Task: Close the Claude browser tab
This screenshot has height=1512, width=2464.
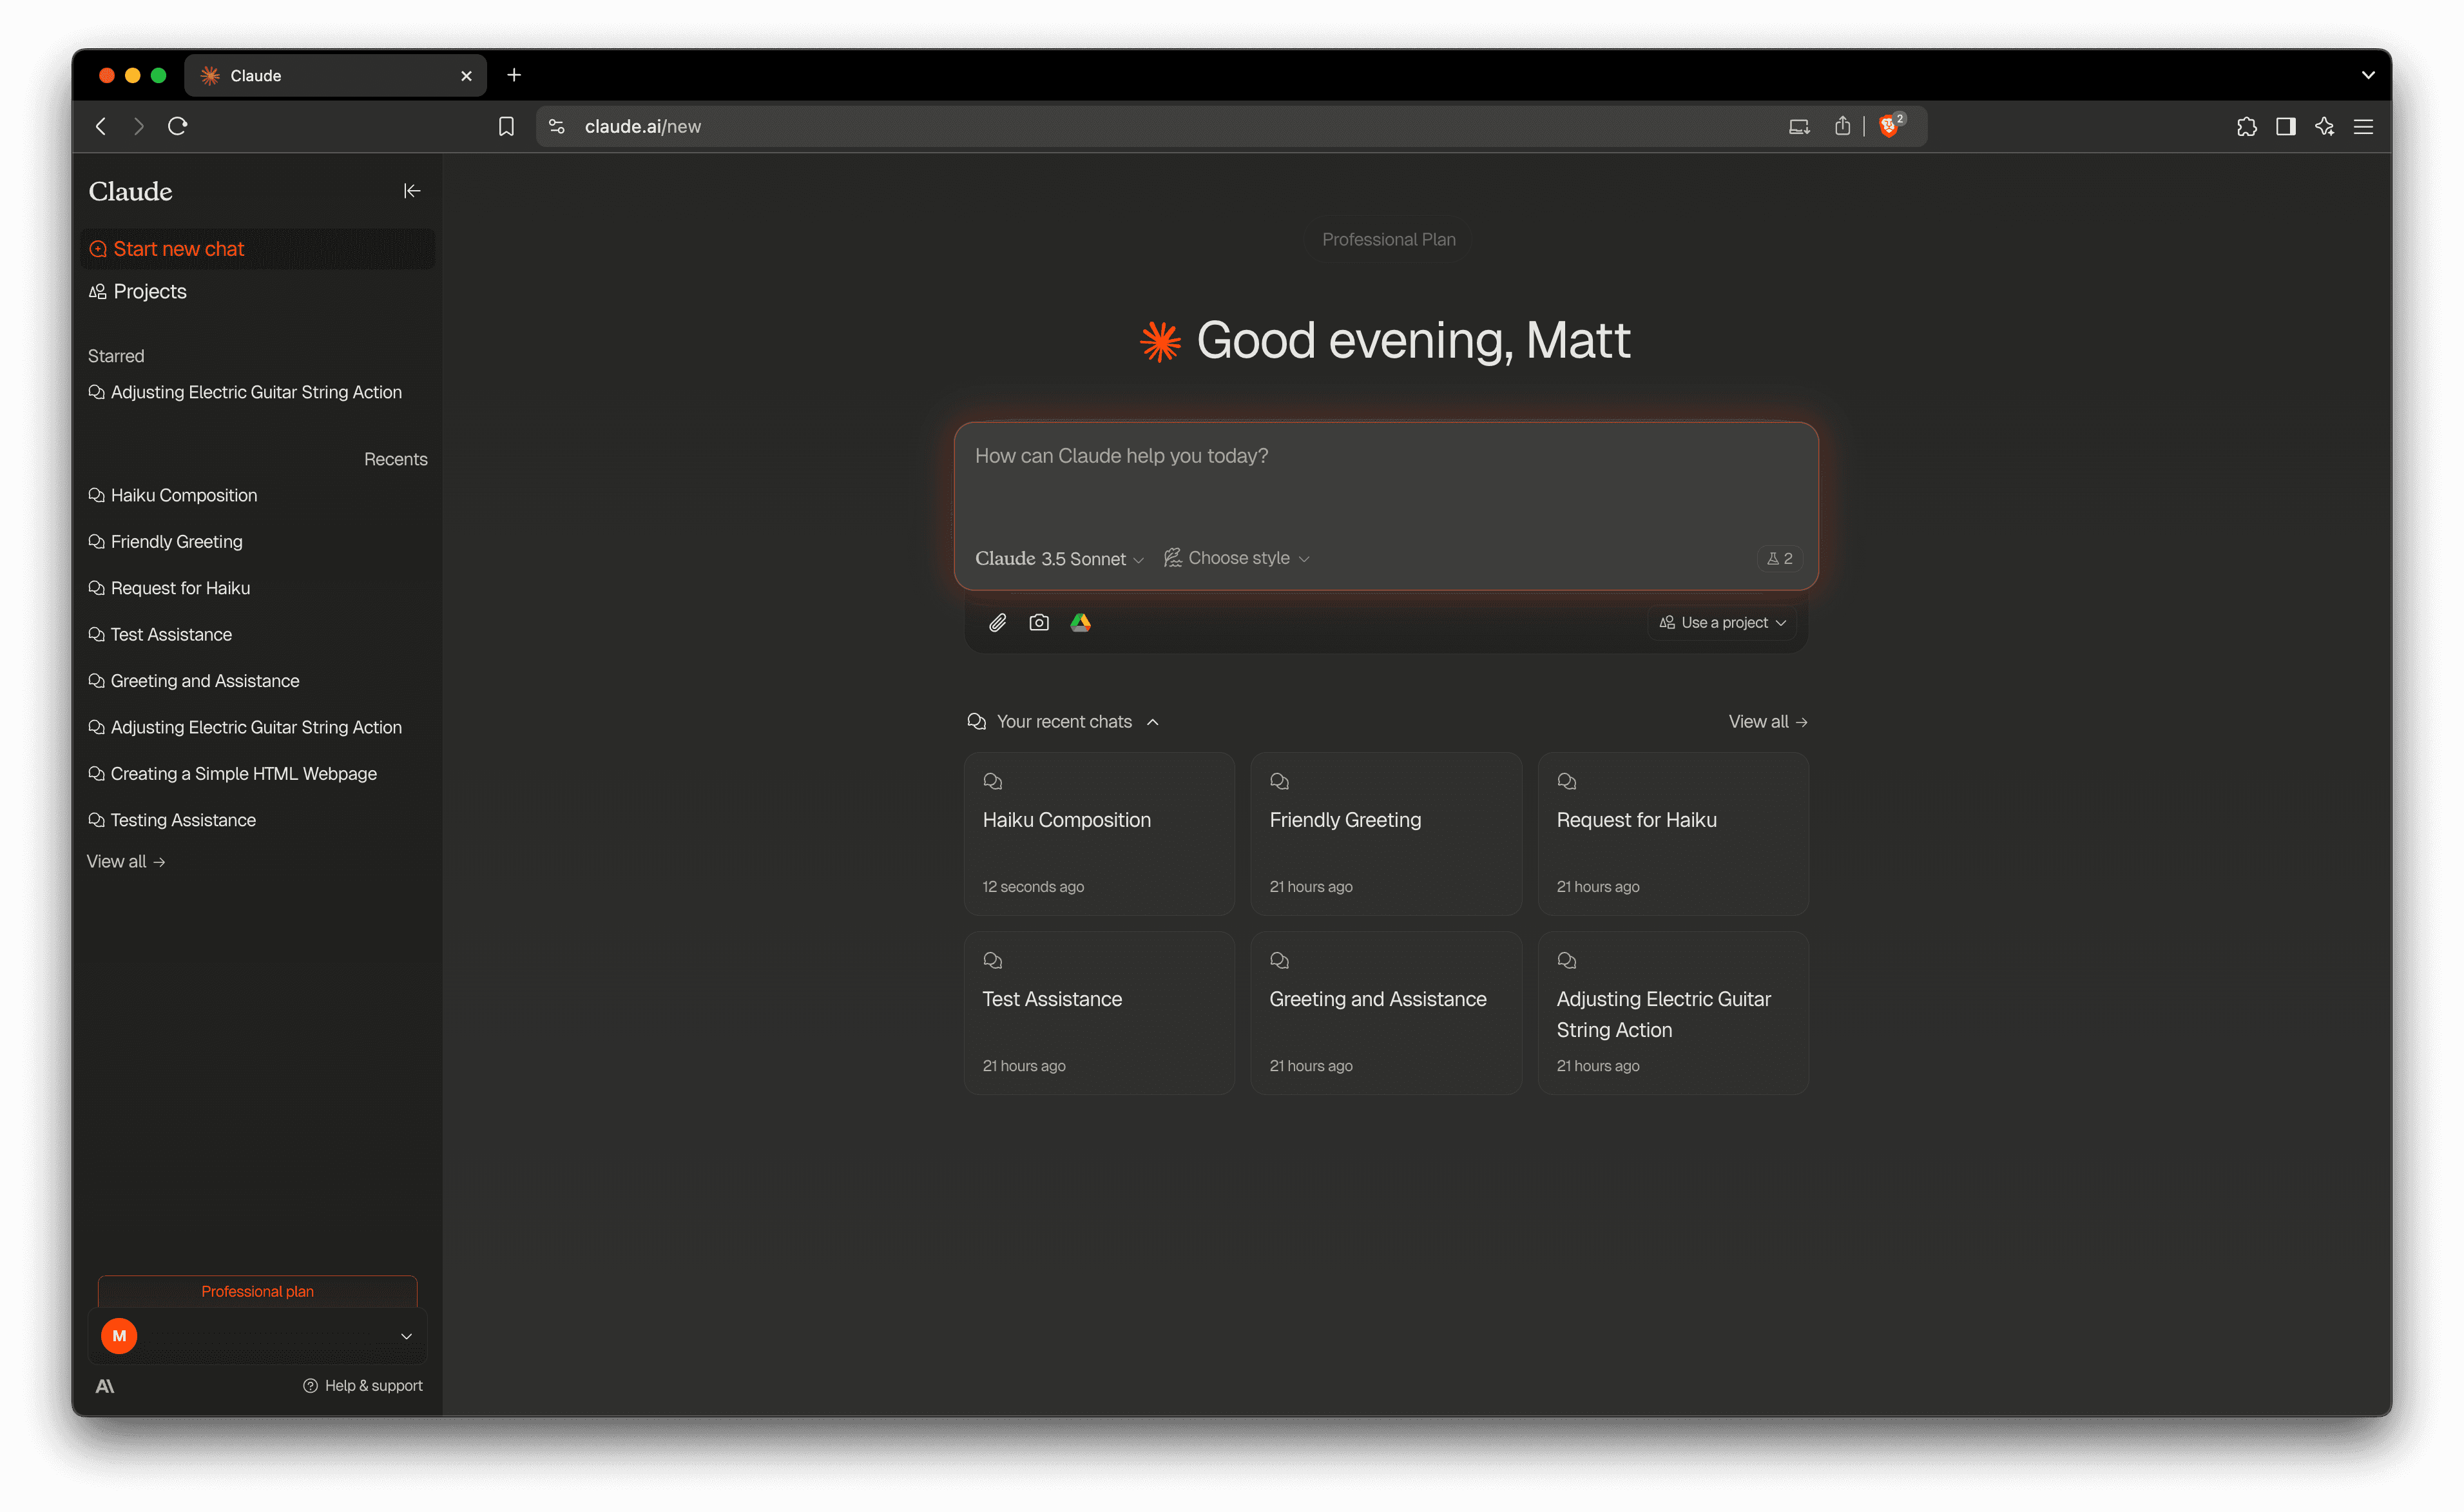Action: pyautogui.click(x=466, y=76)
